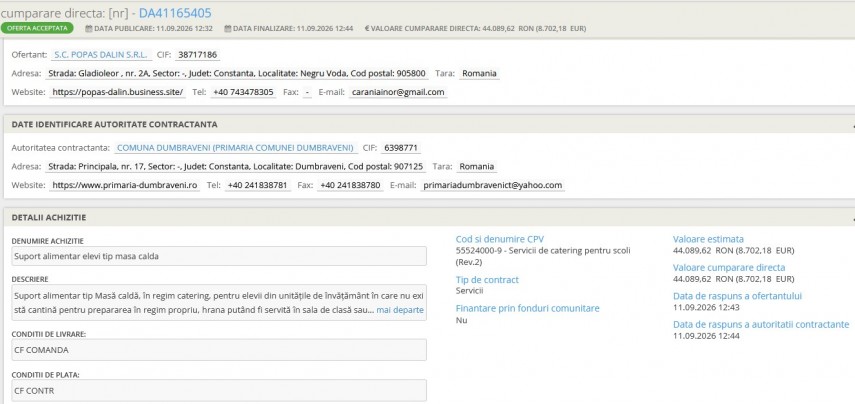
Task: Collapse the Date Identificare Autoritate Contractanta section
Action: point(852,125)
